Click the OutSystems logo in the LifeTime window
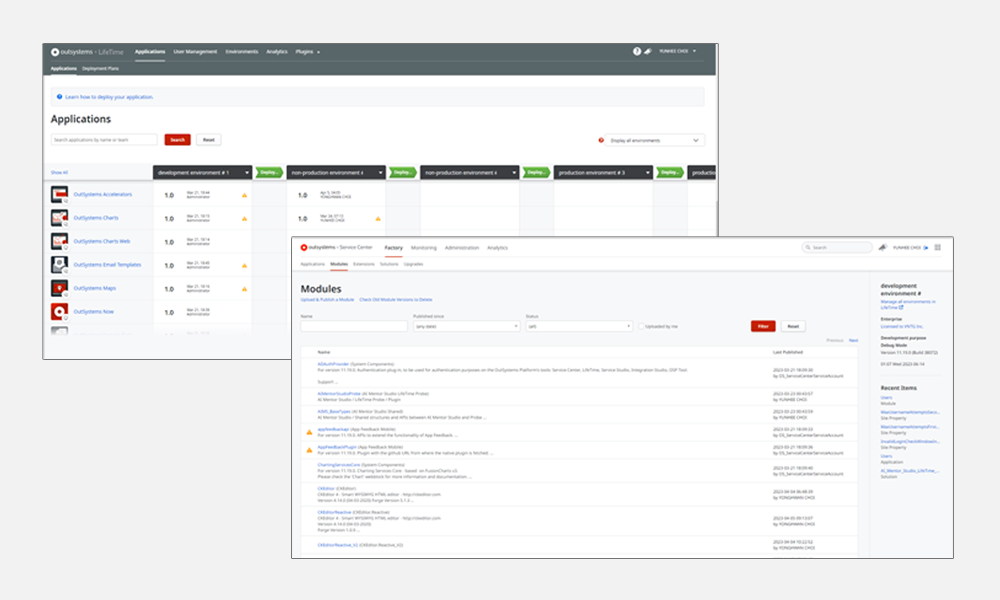Screen dimensions: 1000x600 (x=55, y=52)
